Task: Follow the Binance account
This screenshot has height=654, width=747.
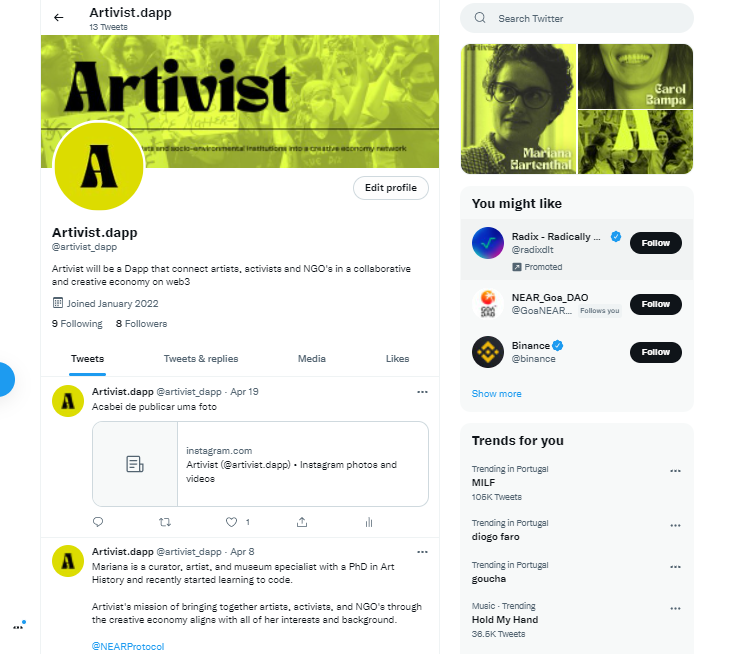Action: coord(656,352)
